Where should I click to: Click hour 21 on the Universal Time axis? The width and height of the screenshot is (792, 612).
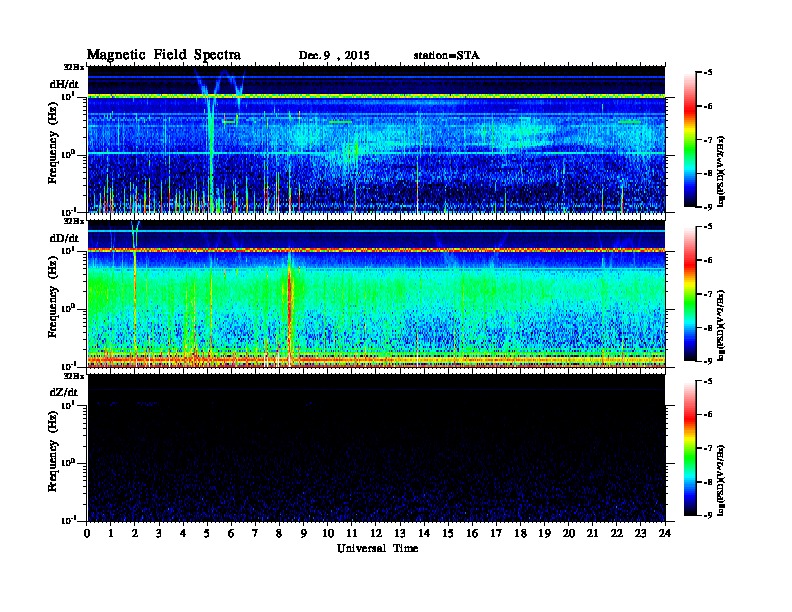click(592, 533)
